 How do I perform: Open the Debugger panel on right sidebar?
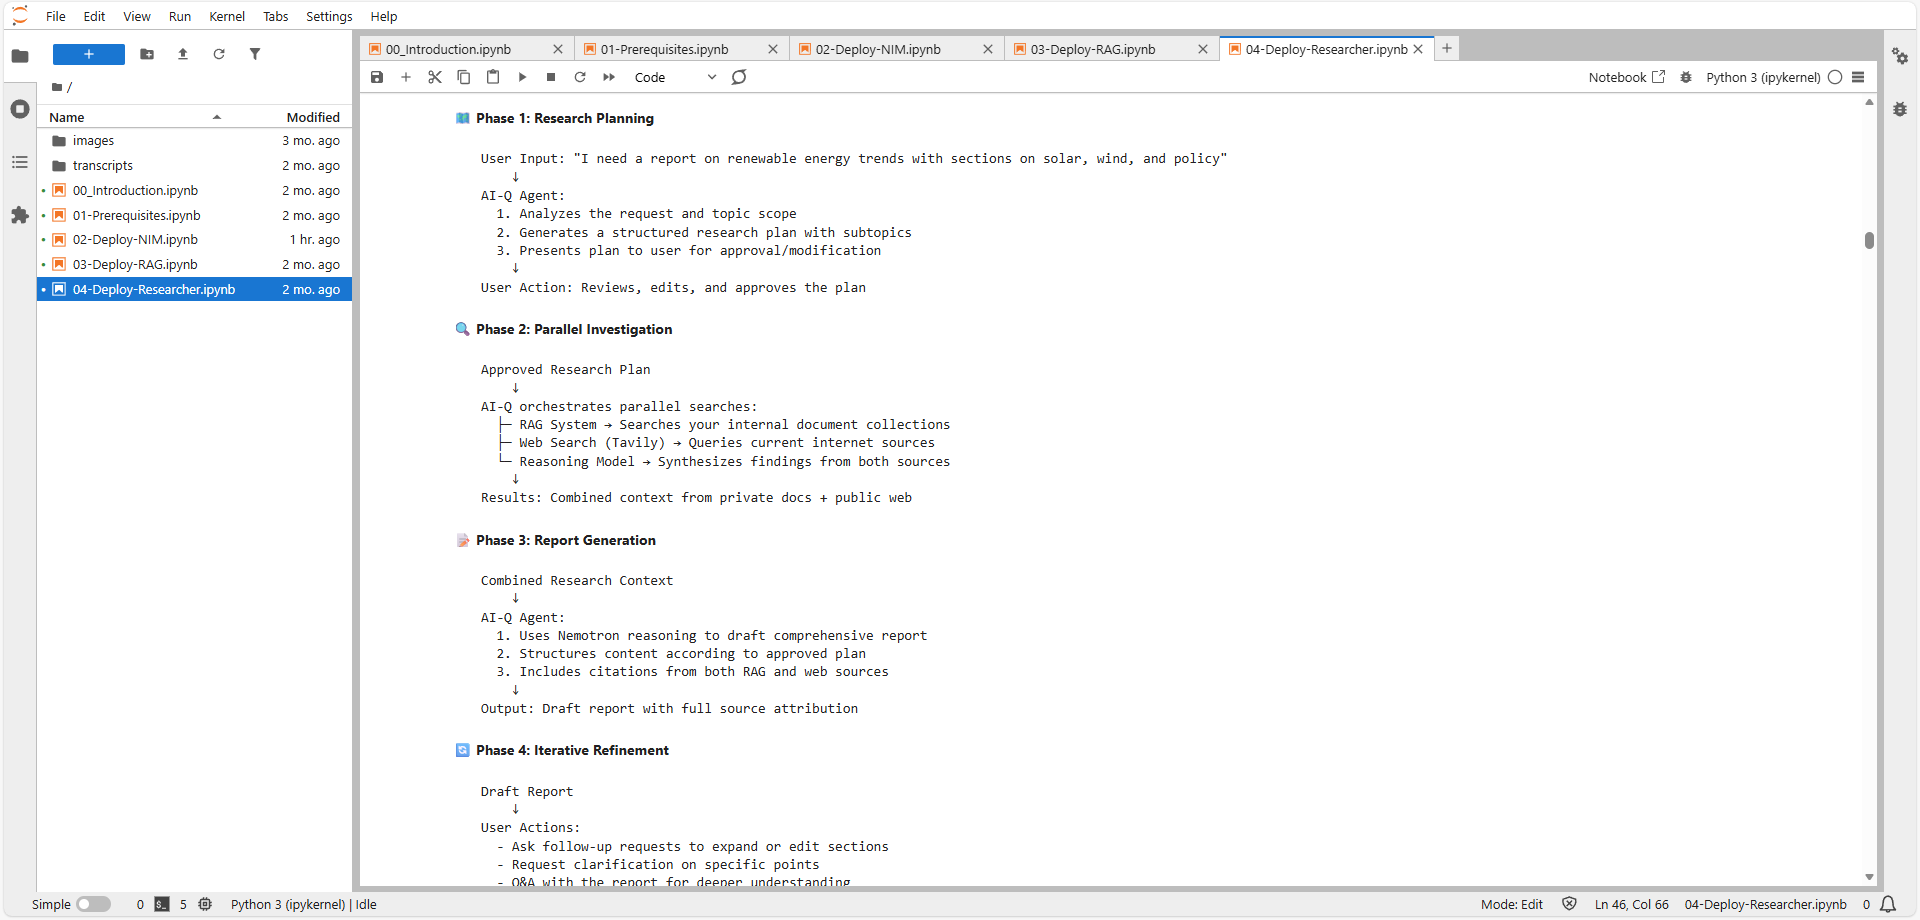click(x=1900, y=109)
